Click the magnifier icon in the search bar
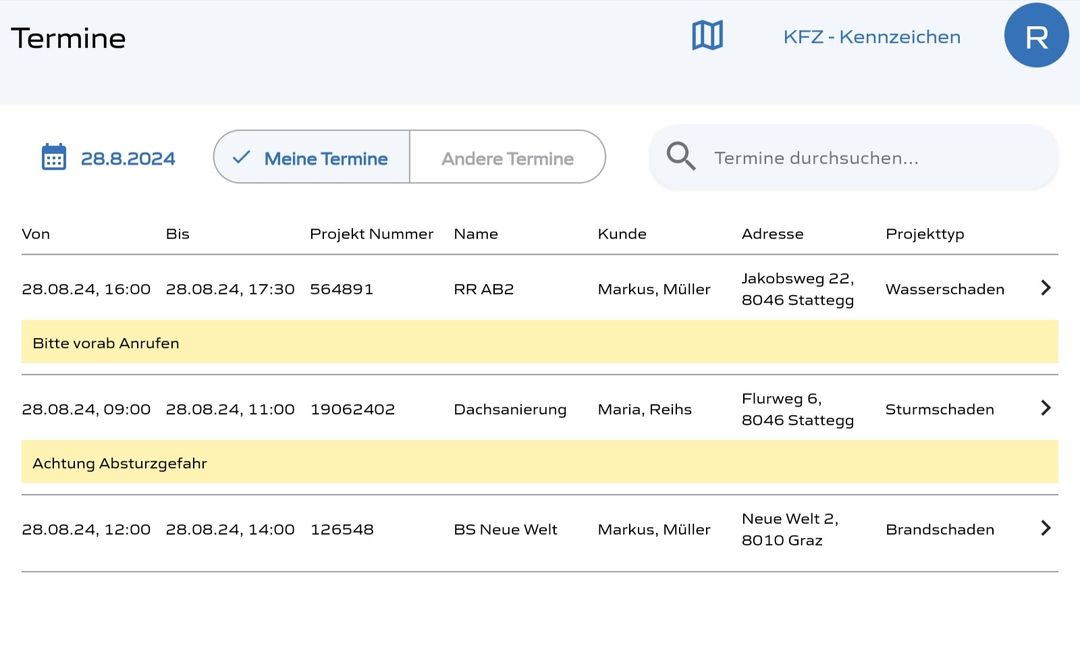Image resolution: width=1080 pixels, height=649 pixels. [x=681, y=156]
